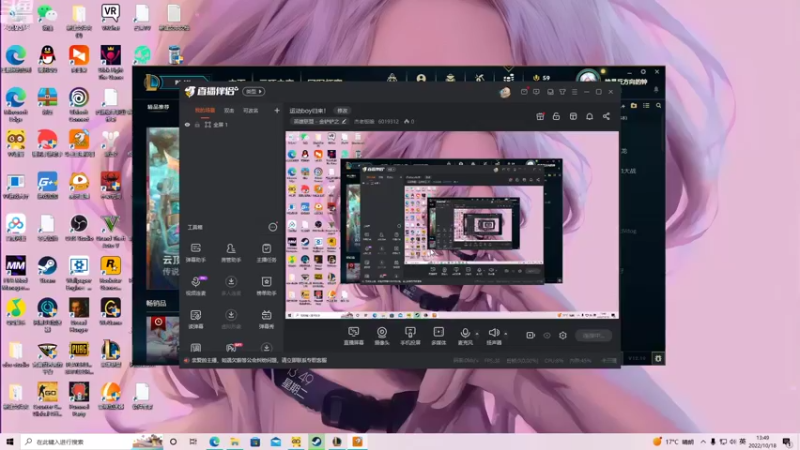Screen dimensions: 800x450
Task: Click the 17°C weather widget
Action: (673, 441)
